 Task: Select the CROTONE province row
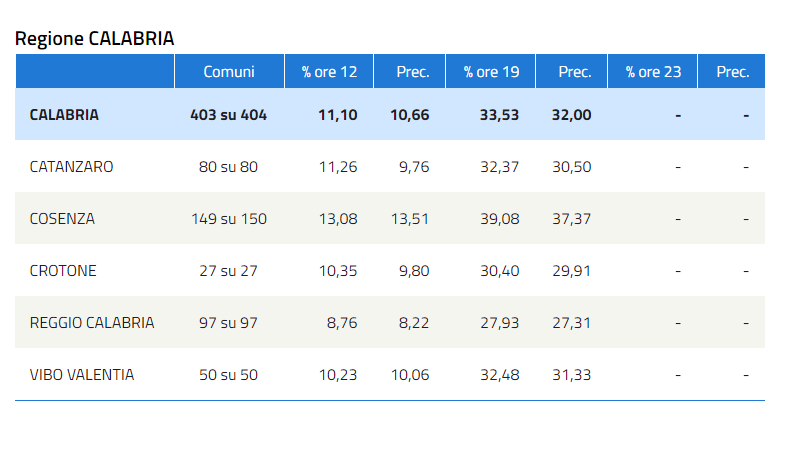coord(390,271)
